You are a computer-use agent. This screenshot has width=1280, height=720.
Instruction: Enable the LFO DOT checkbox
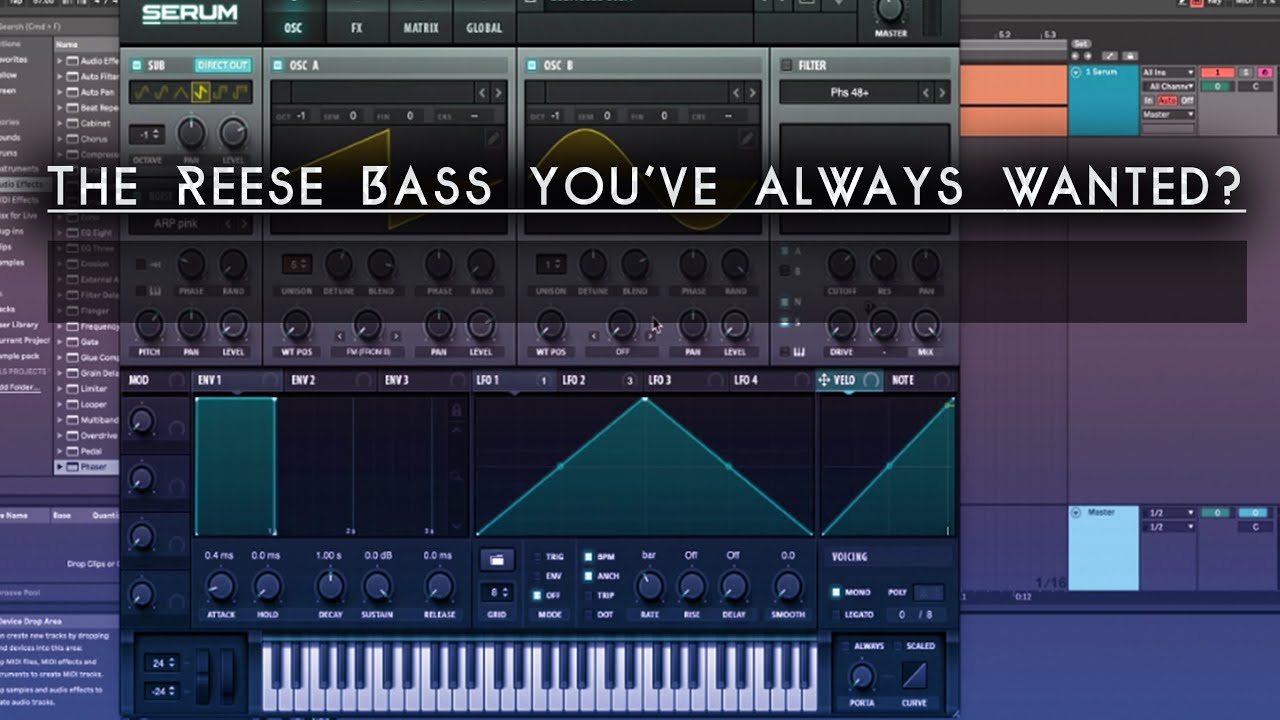[x=588, y=614]
